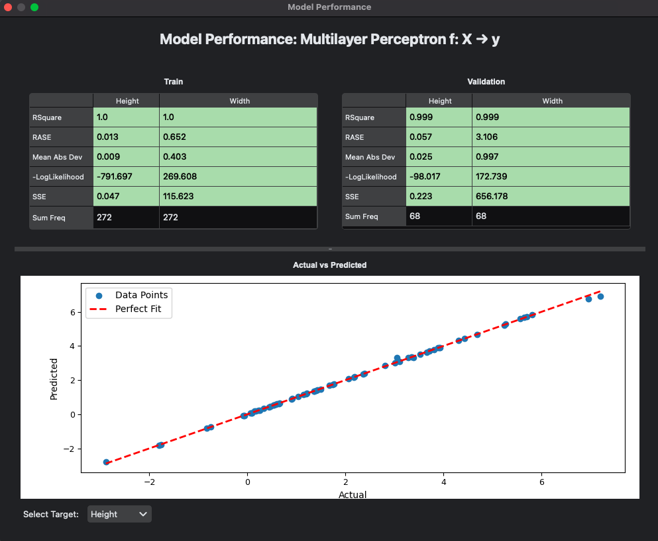
Task: Click red dashed Perfect Fit legend line
Action: coord(99,310)
